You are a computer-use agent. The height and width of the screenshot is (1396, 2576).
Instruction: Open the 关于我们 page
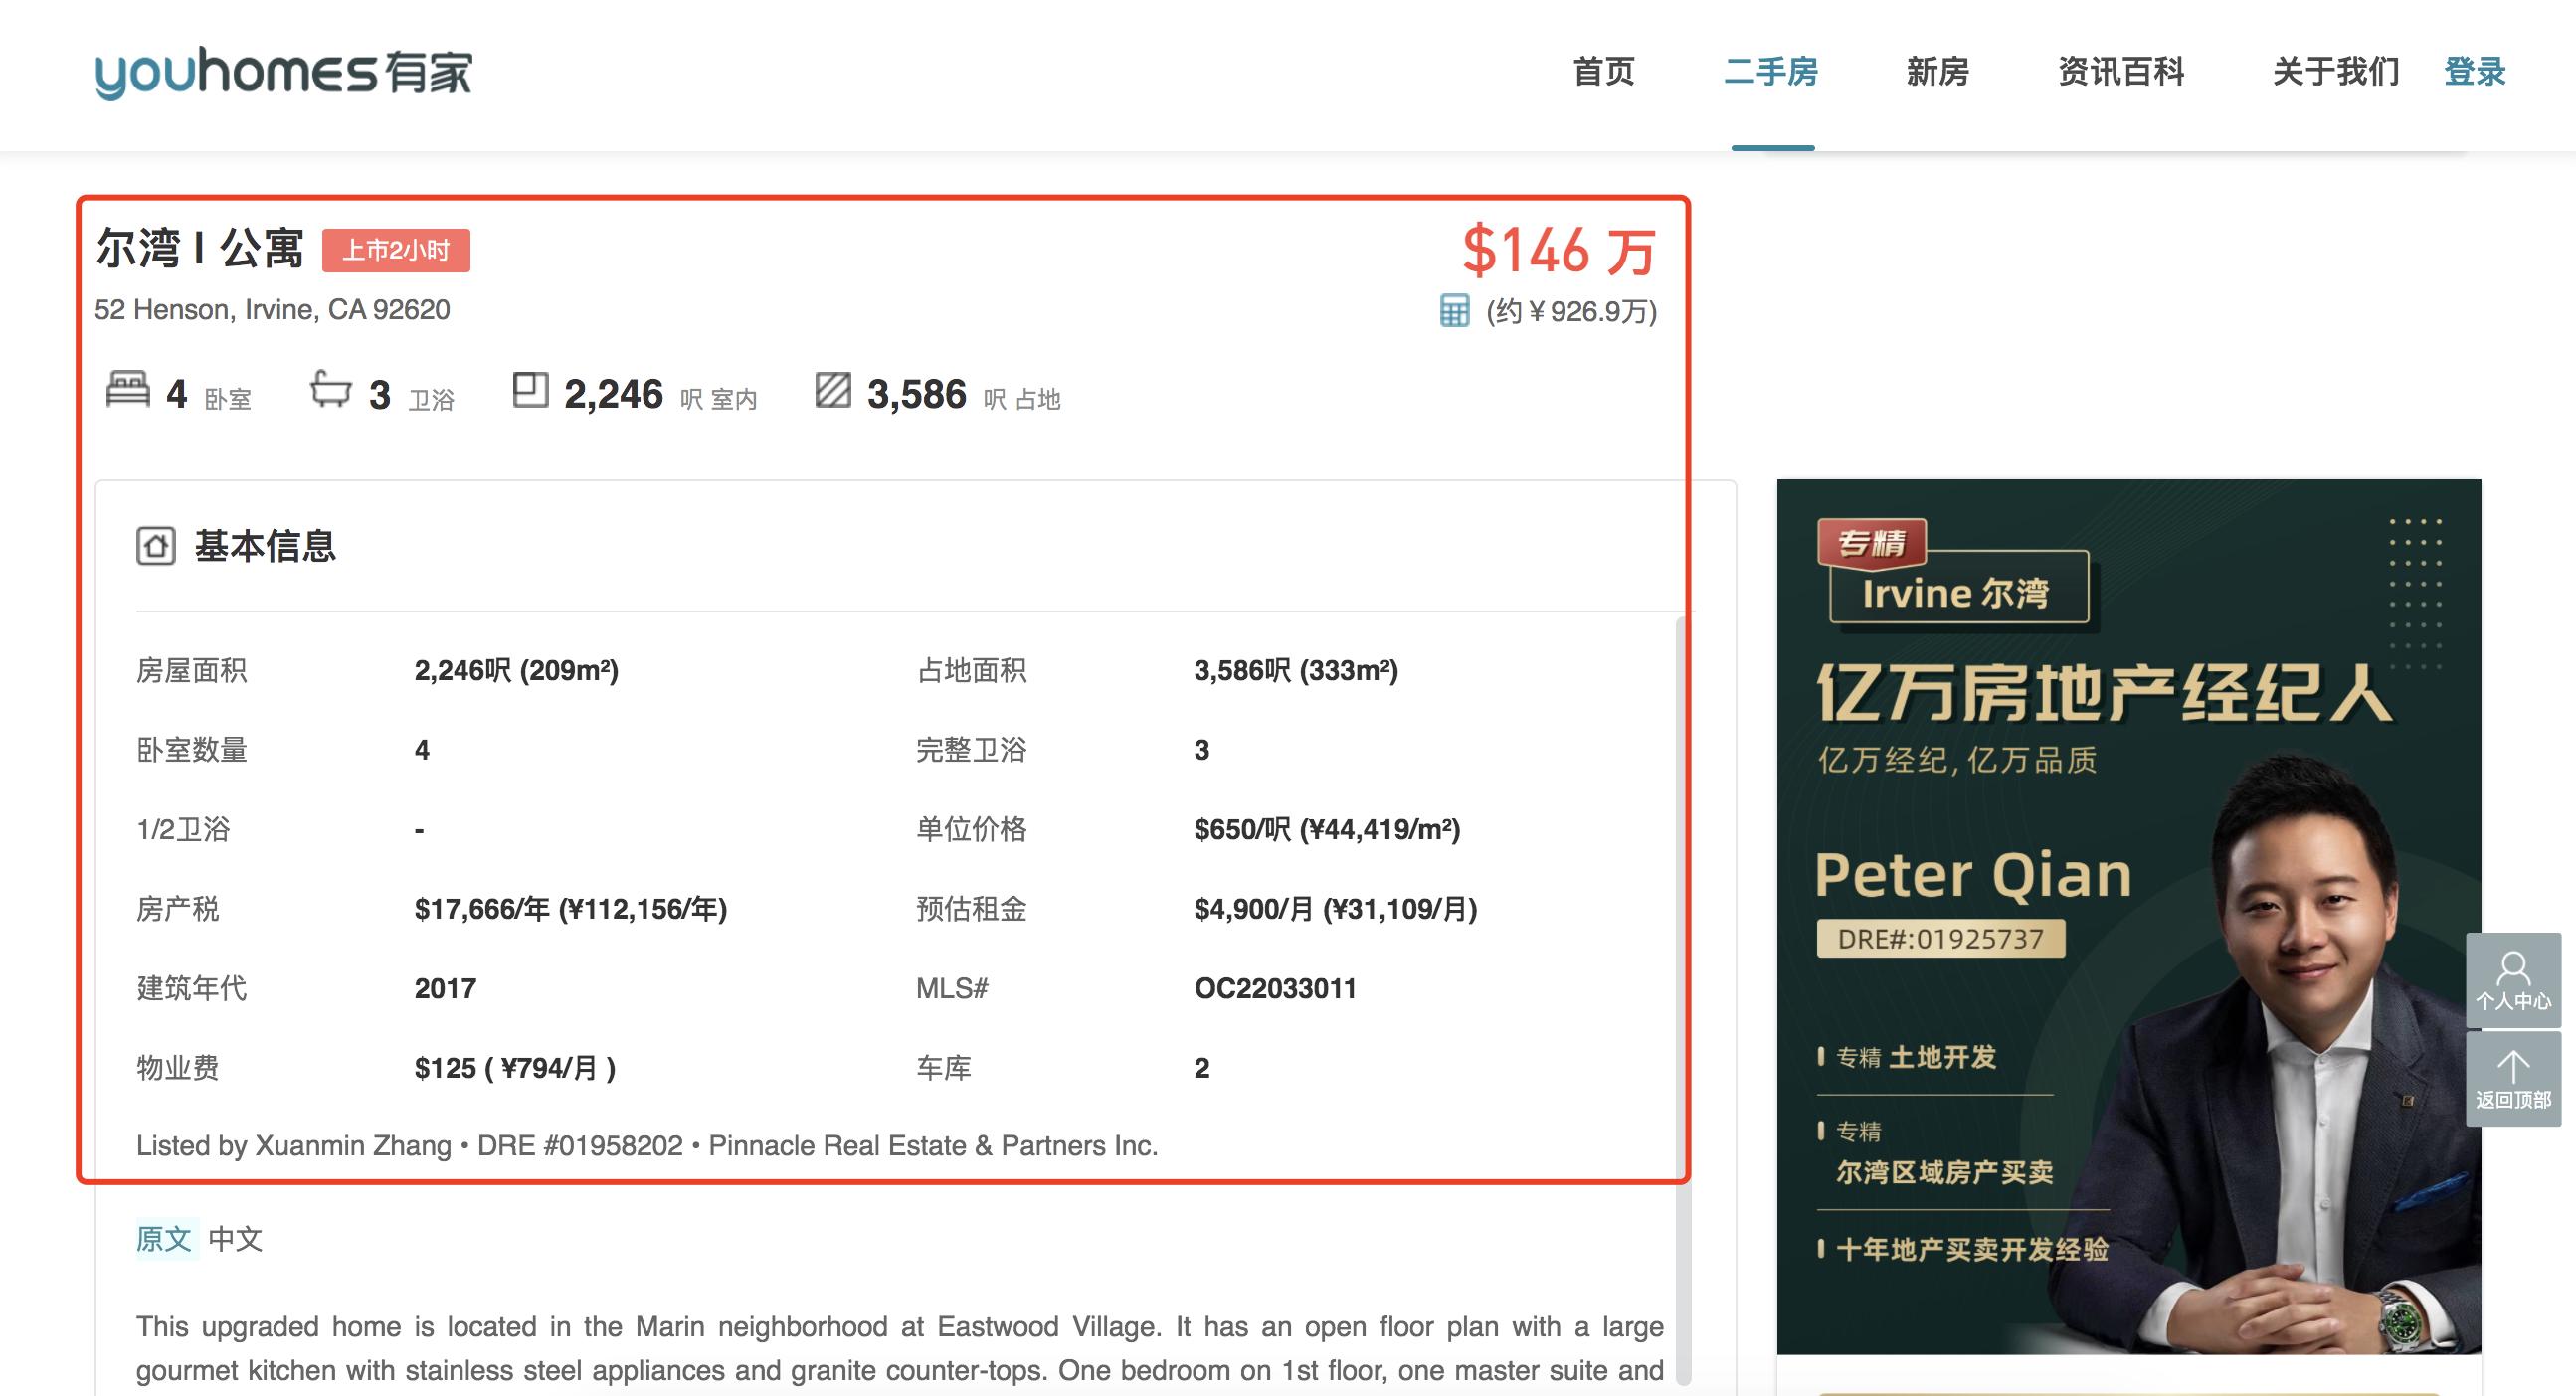pyautogui.click(x=2336, y=72)
